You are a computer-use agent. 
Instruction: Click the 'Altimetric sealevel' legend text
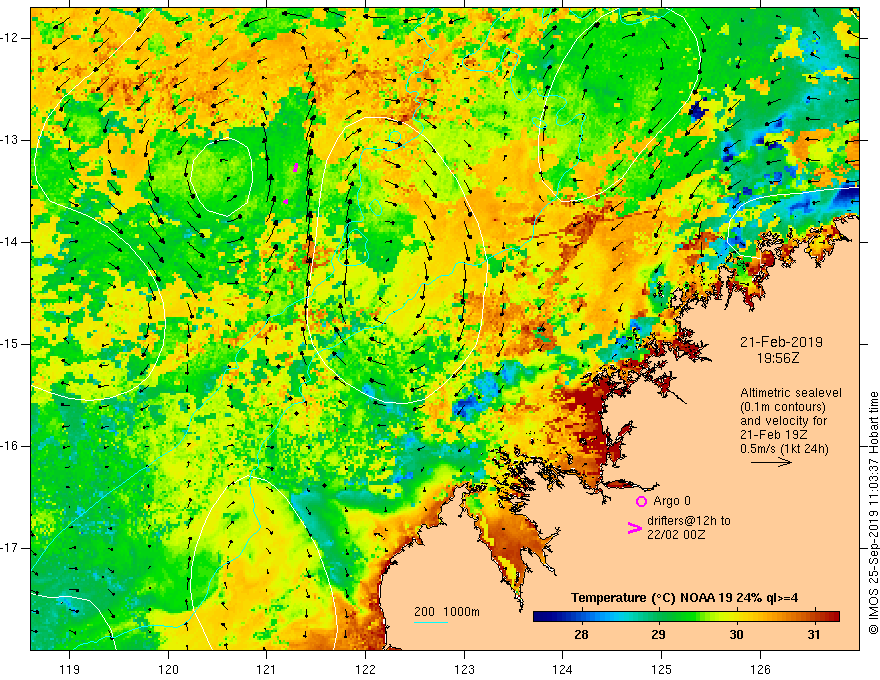click(x=791, y=393)
